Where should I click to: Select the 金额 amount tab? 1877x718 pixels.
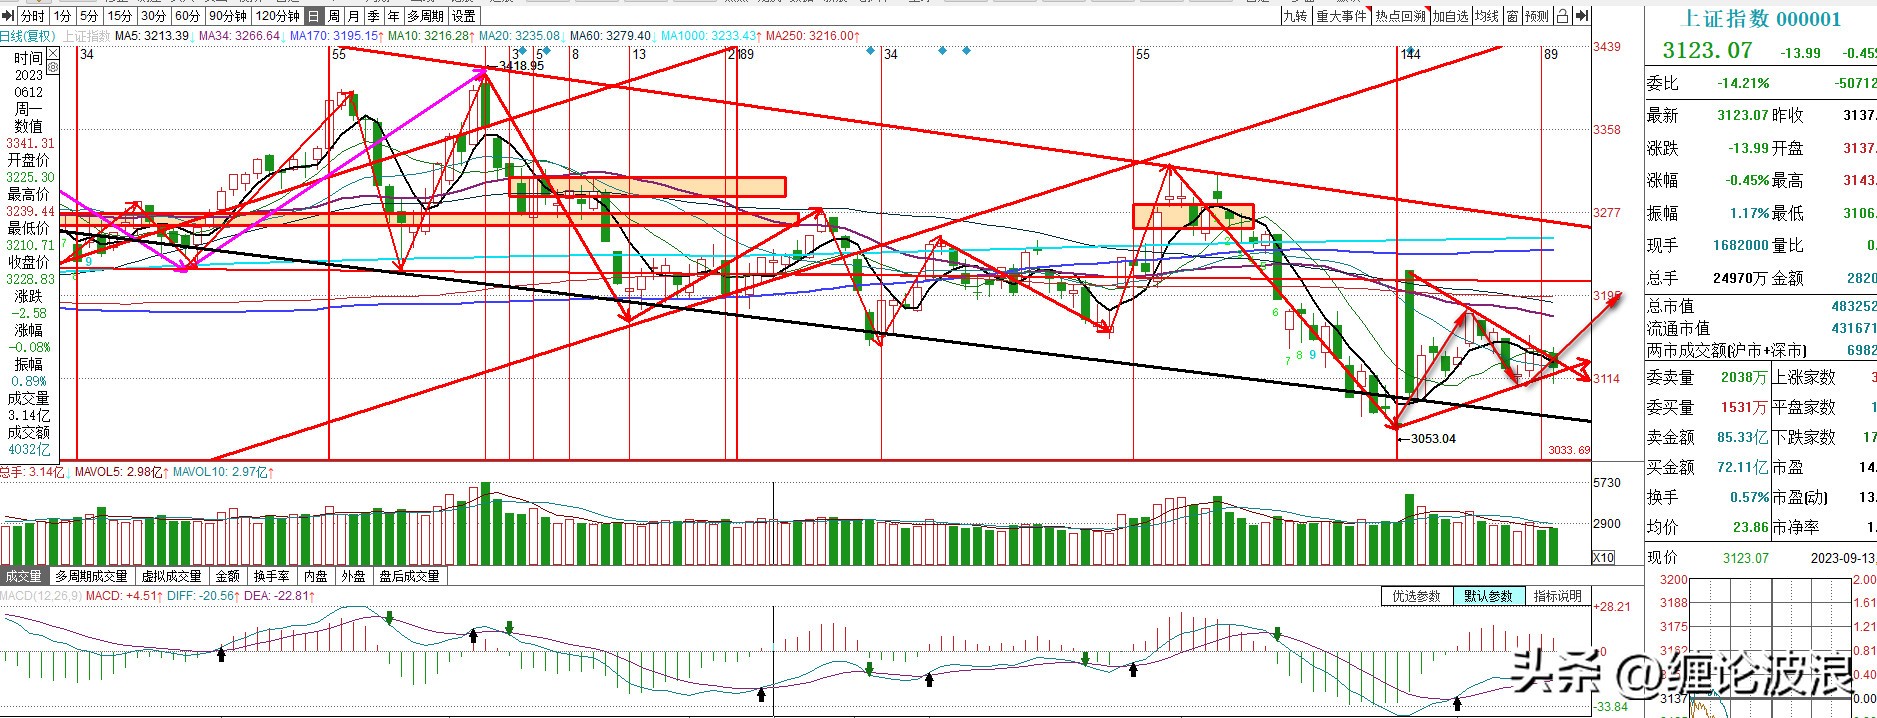click(x=228, y=576)
